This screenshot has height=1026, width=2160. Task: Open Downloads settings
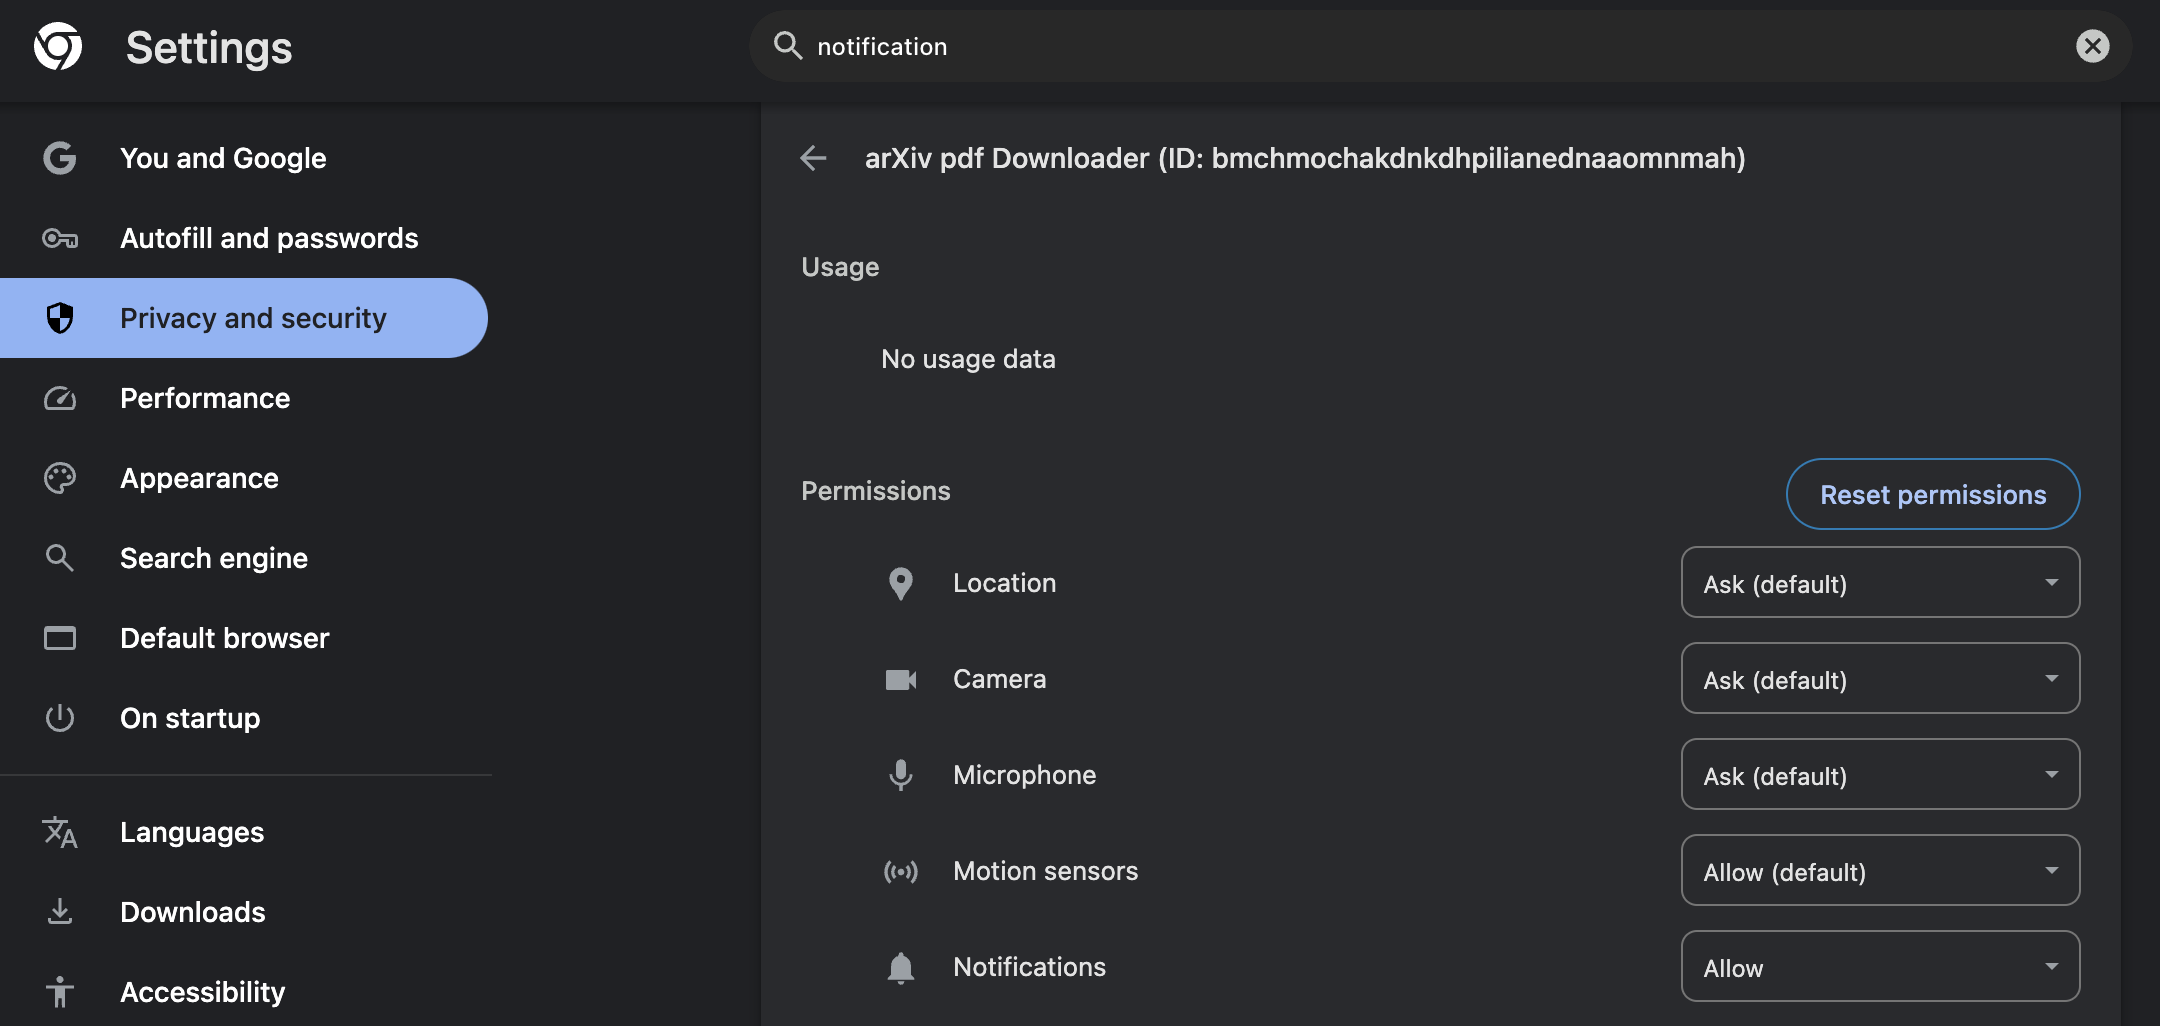(244, 912)
